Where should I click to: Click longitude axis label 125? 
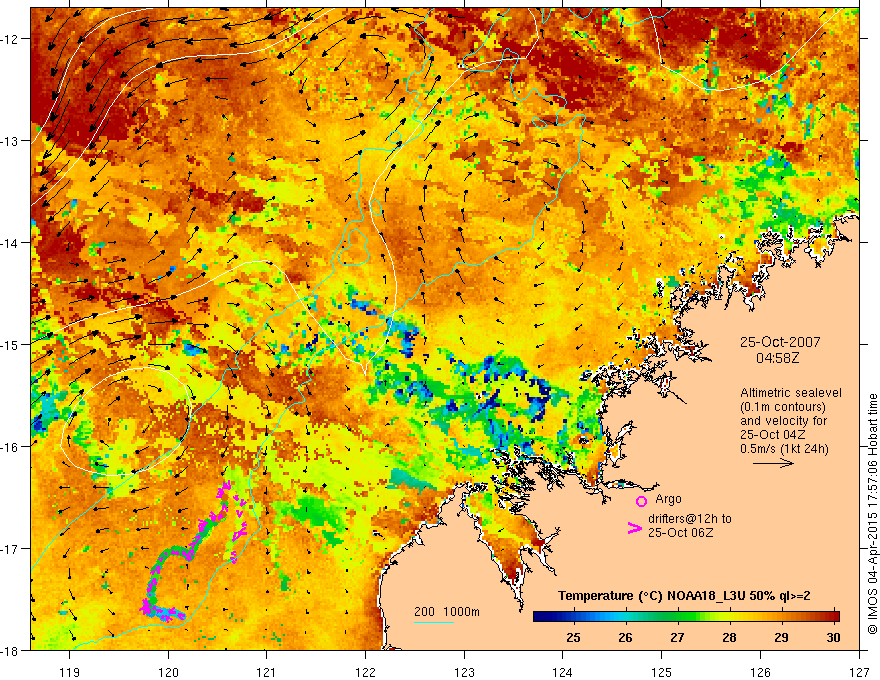pos(662,672)
